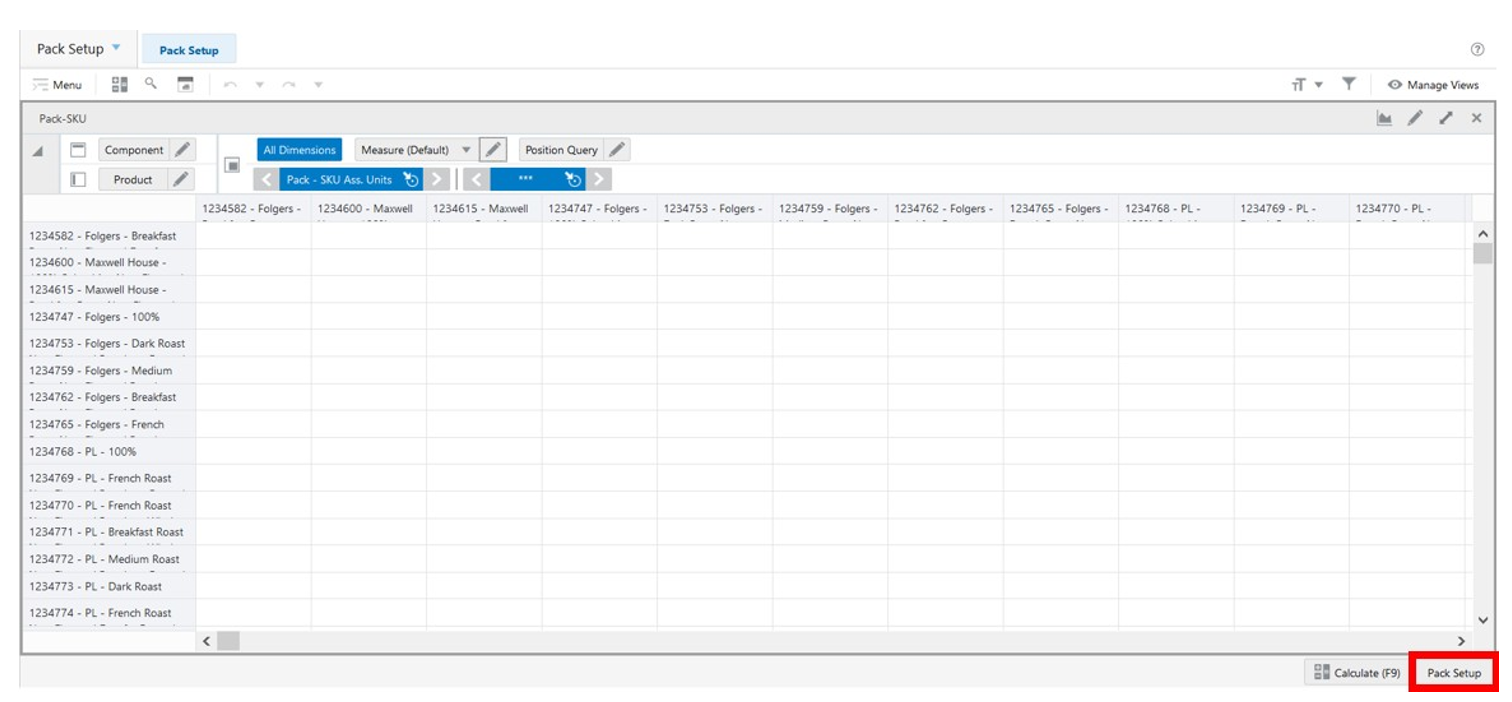
Task: Click the horizontal scrollbar thumb
Action: tap(228, 641)
